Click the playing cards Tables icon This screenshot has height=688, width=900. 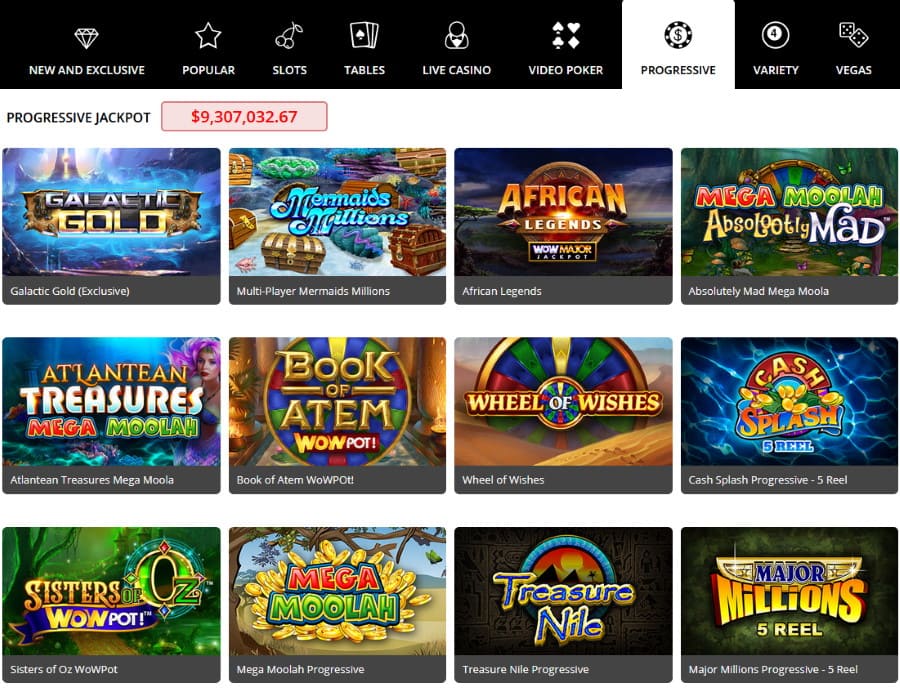364,35
